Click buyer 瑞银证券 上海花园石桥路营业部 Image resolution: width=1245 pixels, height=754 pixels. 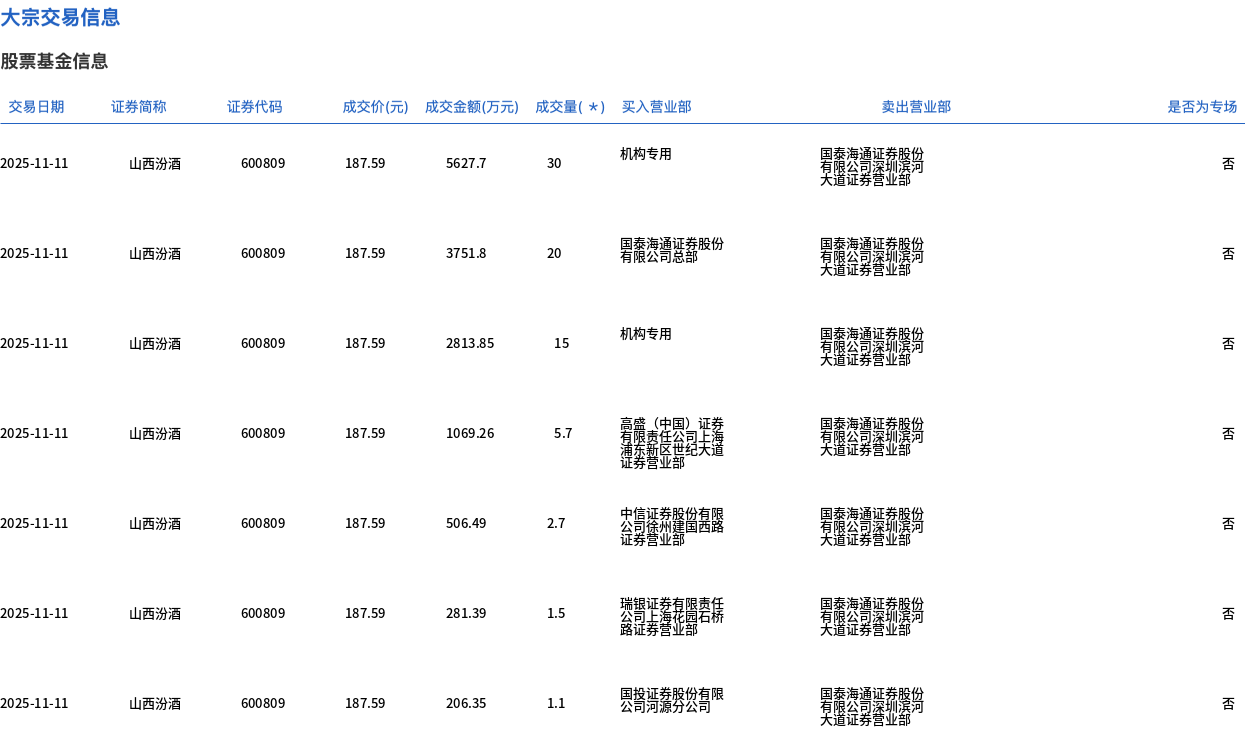tap(672, 617)
